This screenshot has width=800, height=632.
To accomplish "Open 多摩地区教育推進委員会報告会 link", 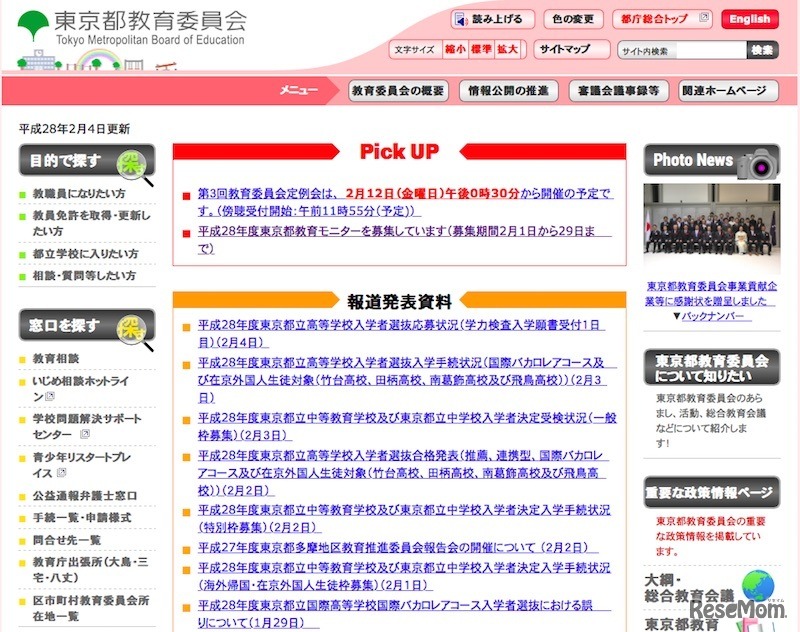I will 398,548.
